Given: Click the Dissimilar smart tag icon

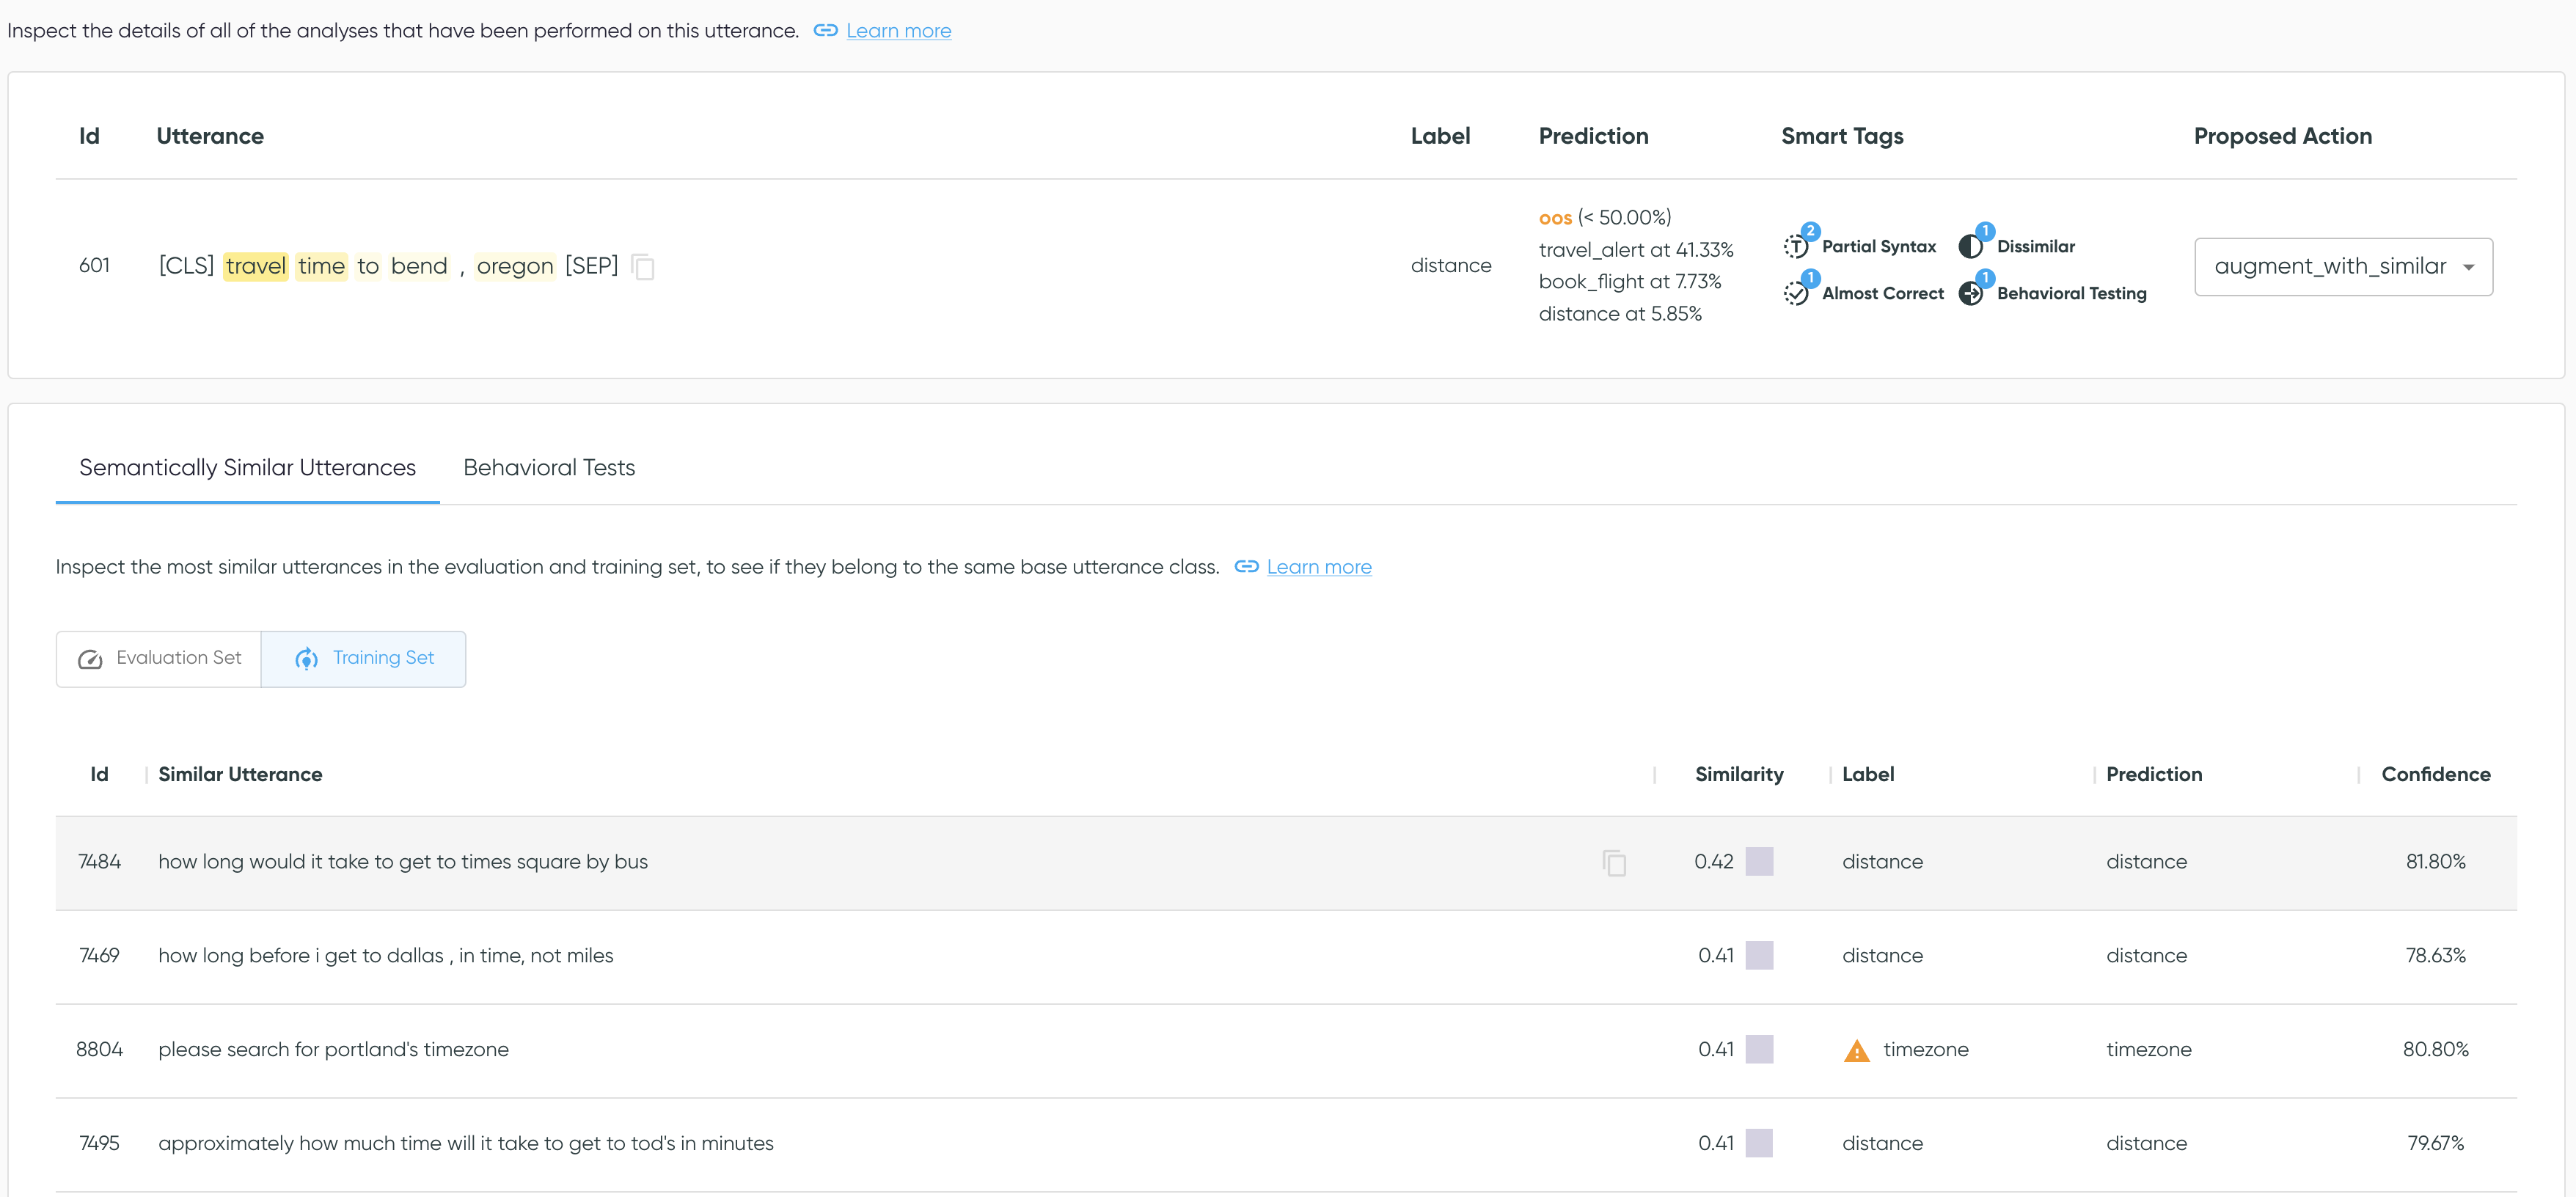Looking at the screenshot, I should pos(1970,246).
